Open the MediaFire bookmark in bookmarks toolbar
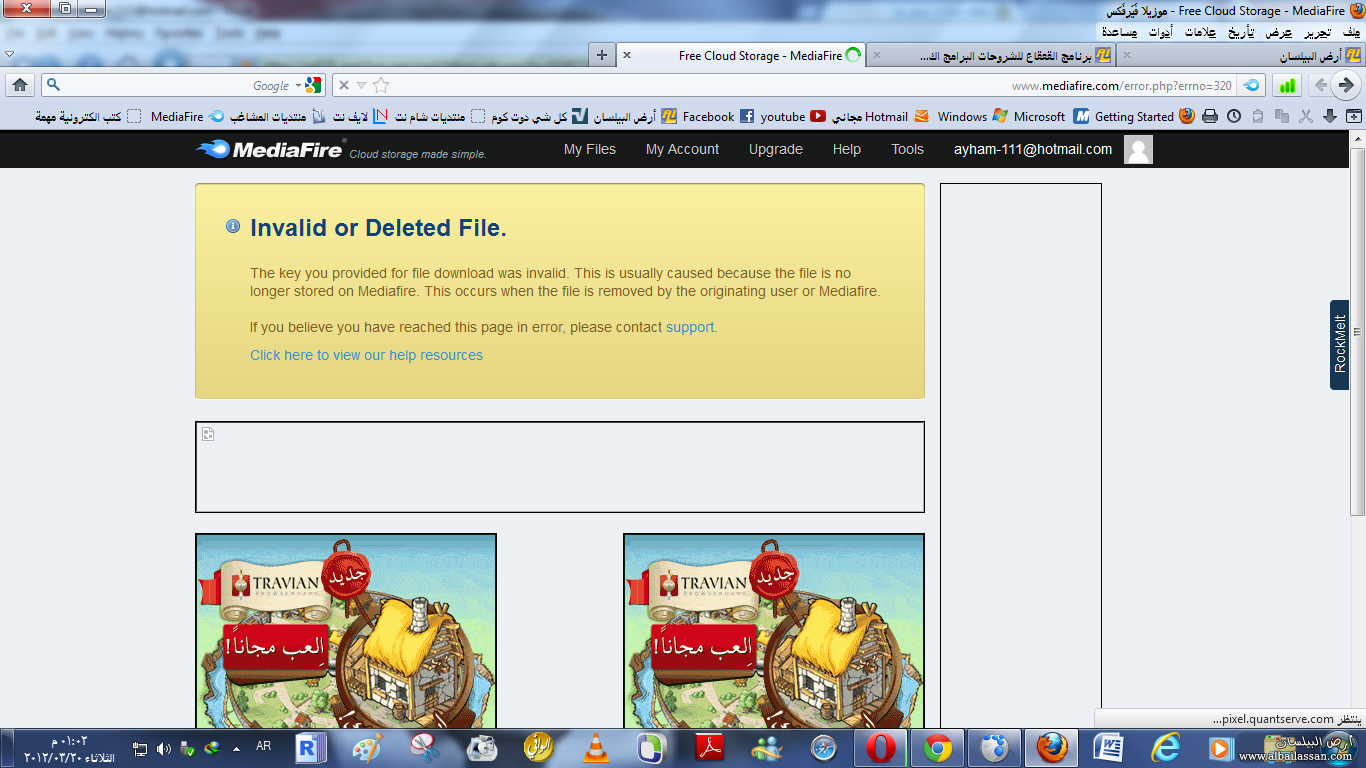The width and height of the screenshot is (1366, 768). tap(187, 116)
